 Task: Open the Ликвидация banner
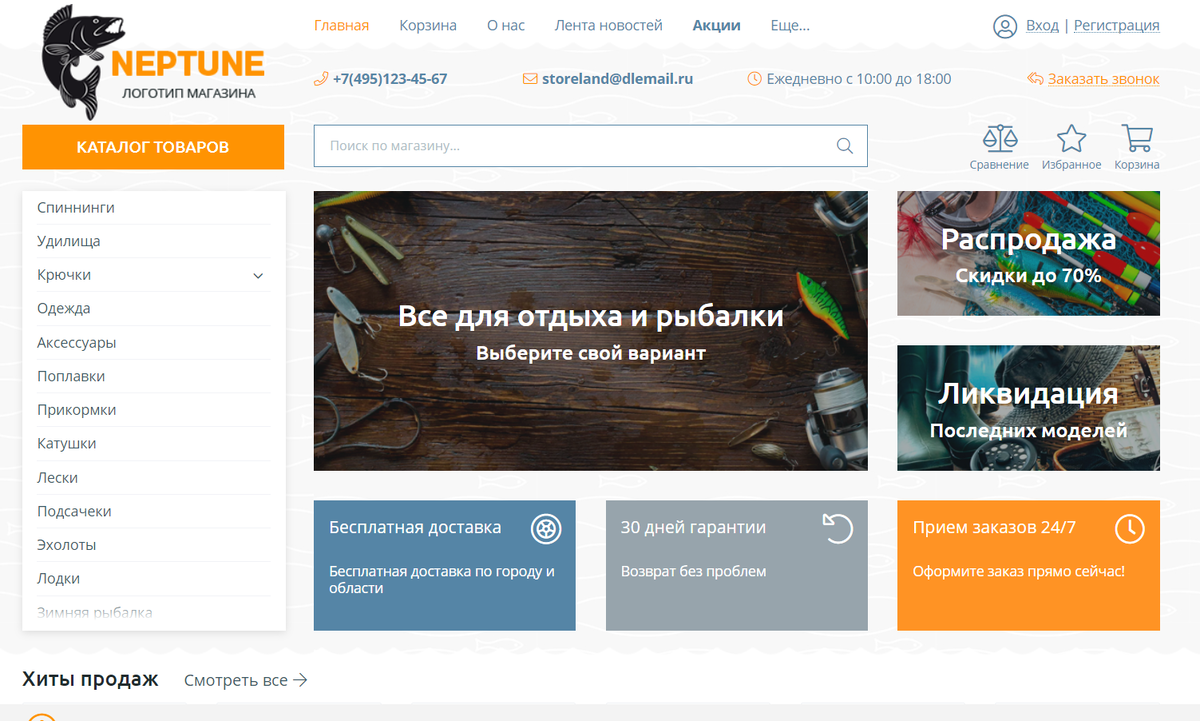click(1028, 407)
